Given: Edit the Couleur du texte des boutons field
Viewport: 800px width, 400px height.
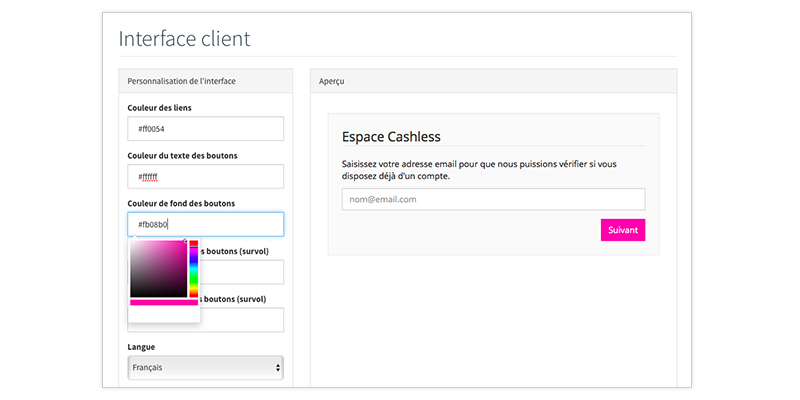Looking at the screenshot, I should [x=206, y=177].
